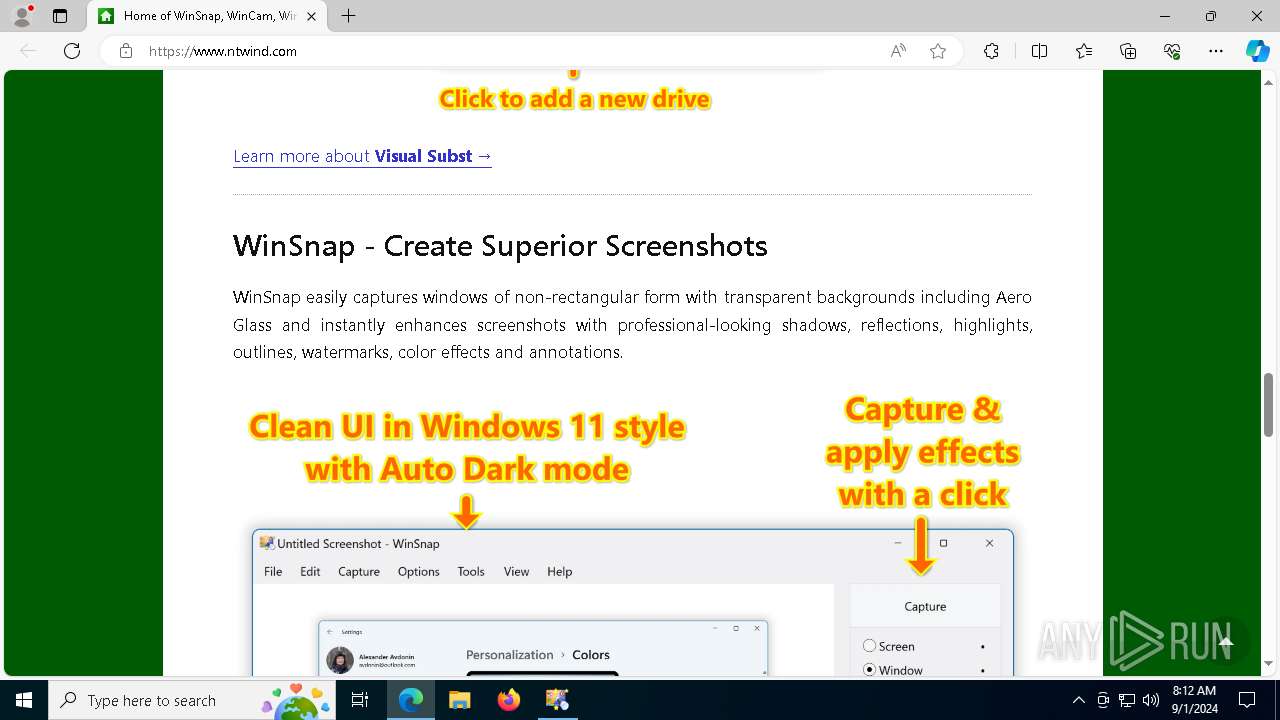Viewport: 1280px width, 720px height.
Task: Open a new browser tab
Action: click(348, 16)
